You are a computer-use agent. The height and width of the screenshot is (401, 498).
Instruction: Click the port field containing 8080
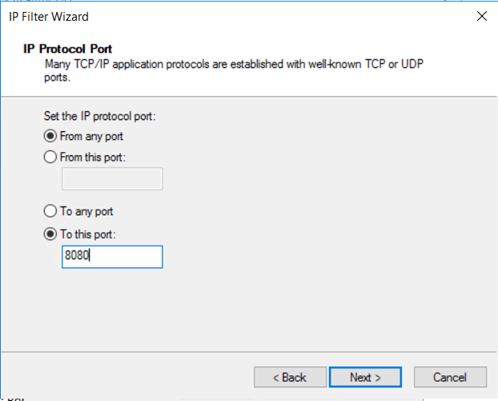tap(112, 257)
